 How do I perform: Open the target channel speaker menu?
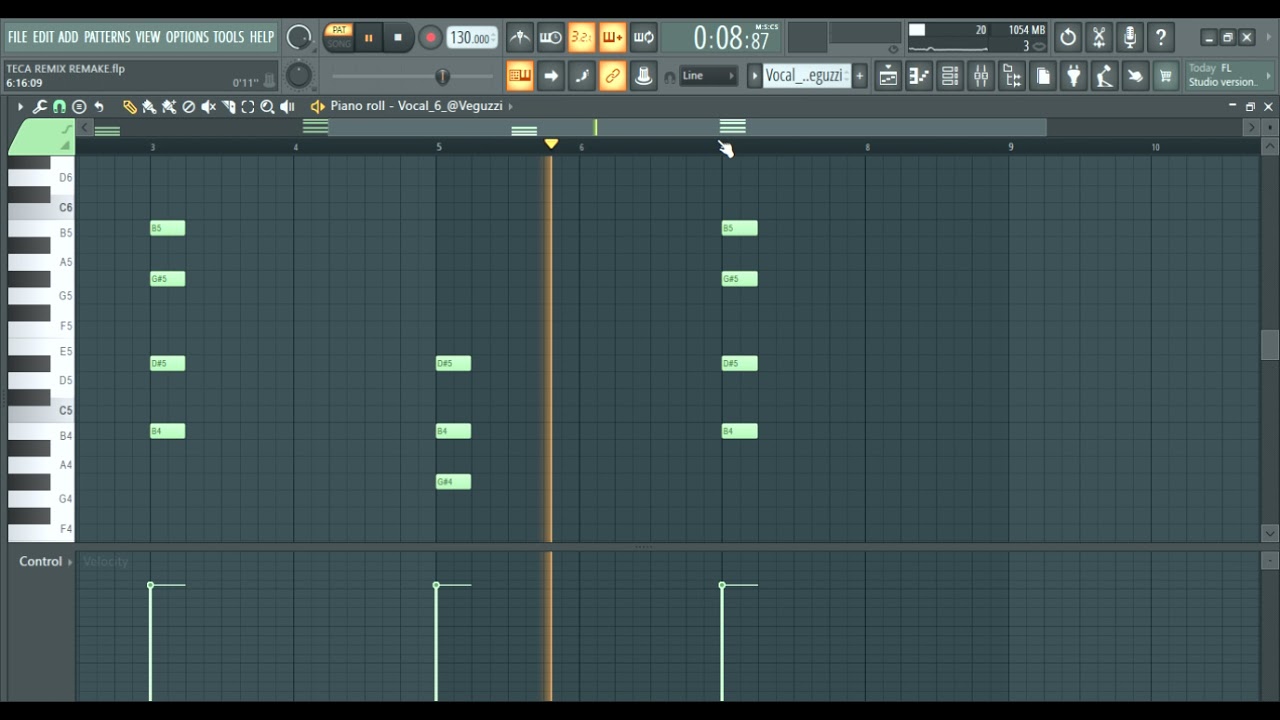click(x=318, y=106)
